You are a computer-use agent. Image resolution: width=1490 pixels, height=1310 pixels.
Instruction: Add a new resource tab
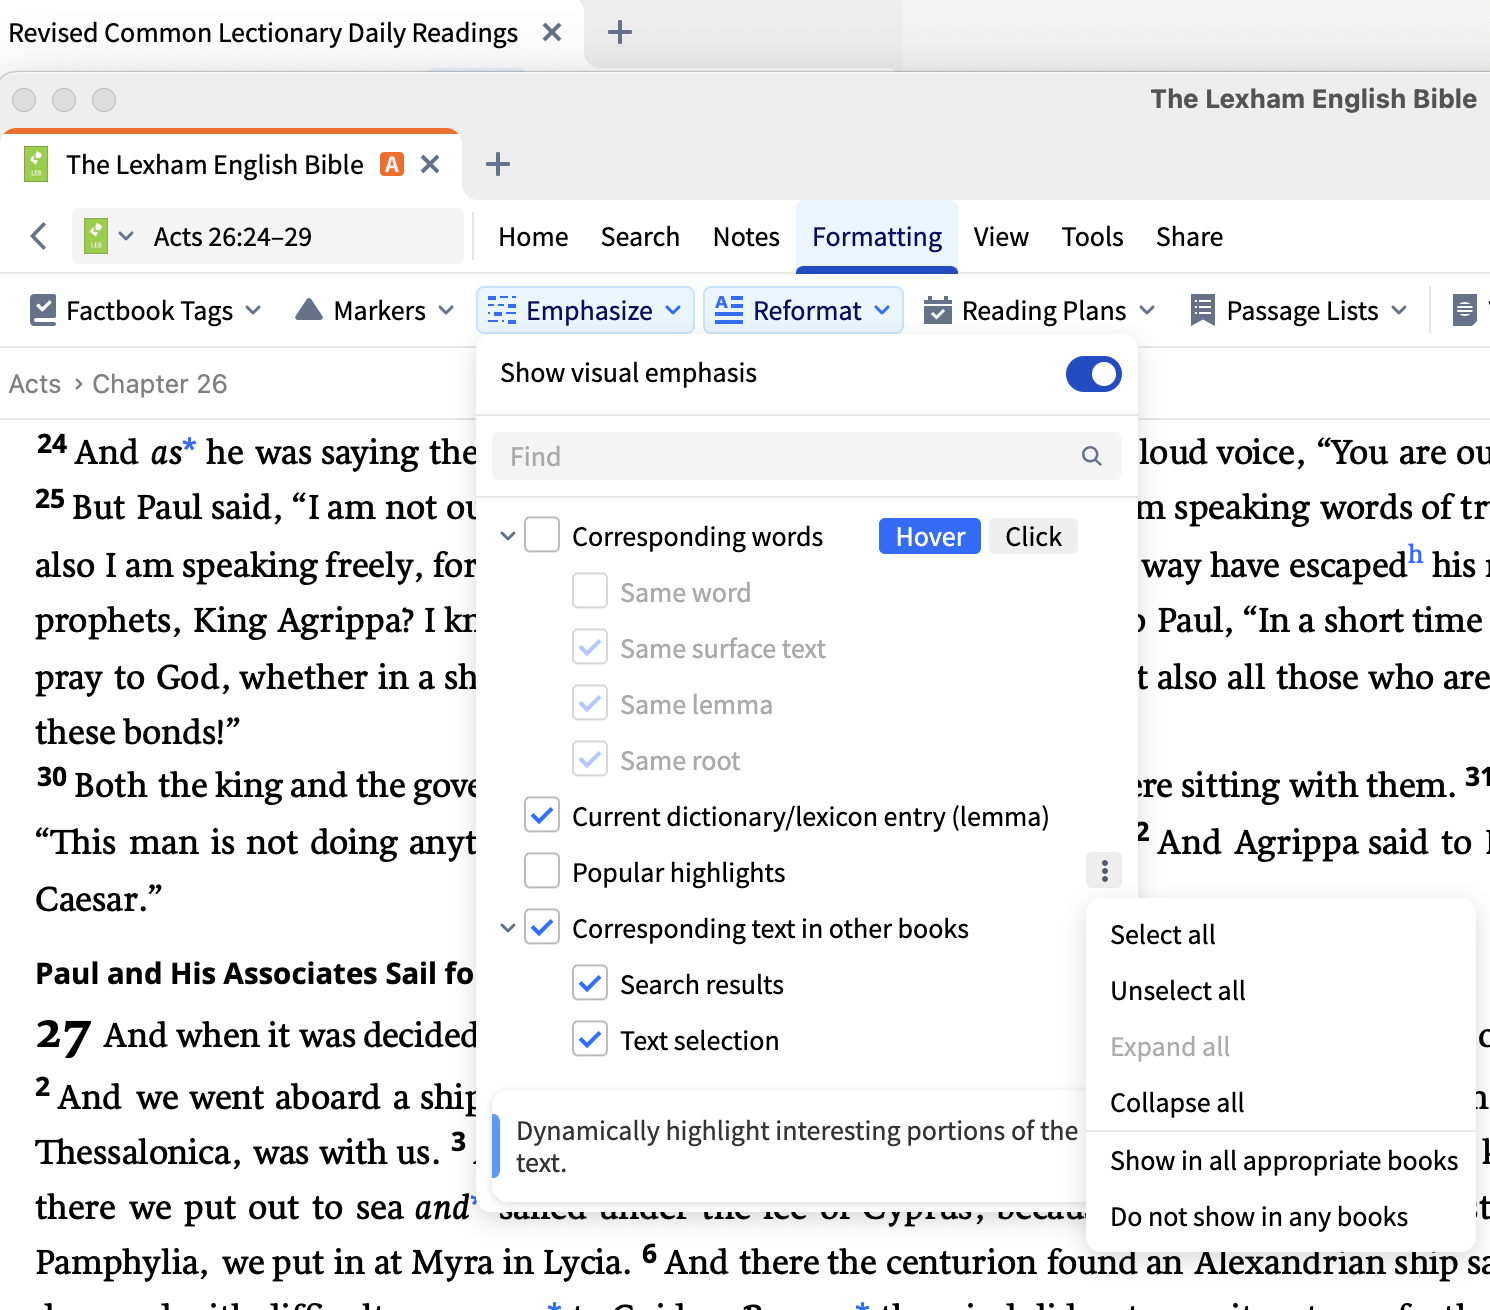coord(497,164)
